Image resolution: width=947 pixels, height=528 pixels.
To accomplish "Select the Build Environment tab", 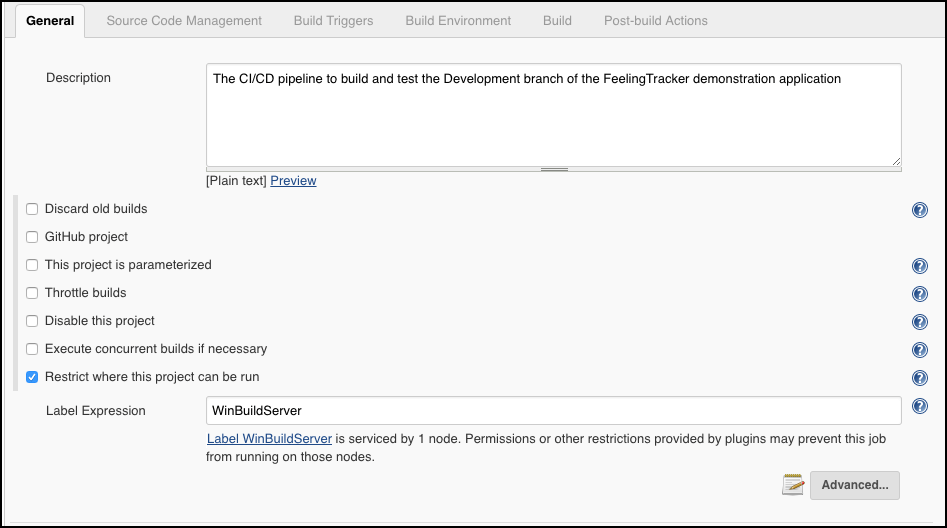I will pos(458,21).
